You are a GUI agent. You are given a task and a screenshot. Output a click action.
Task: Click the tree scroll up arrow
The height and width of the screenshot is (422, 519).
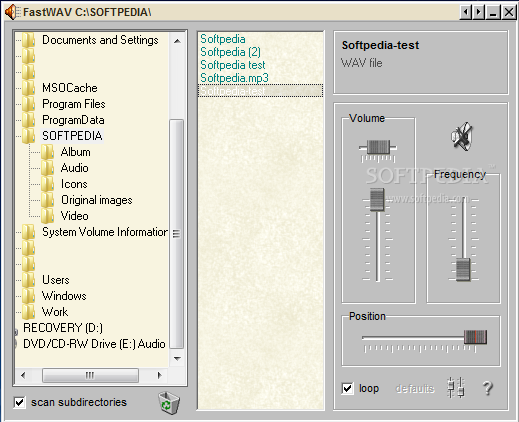pos(177,41)
